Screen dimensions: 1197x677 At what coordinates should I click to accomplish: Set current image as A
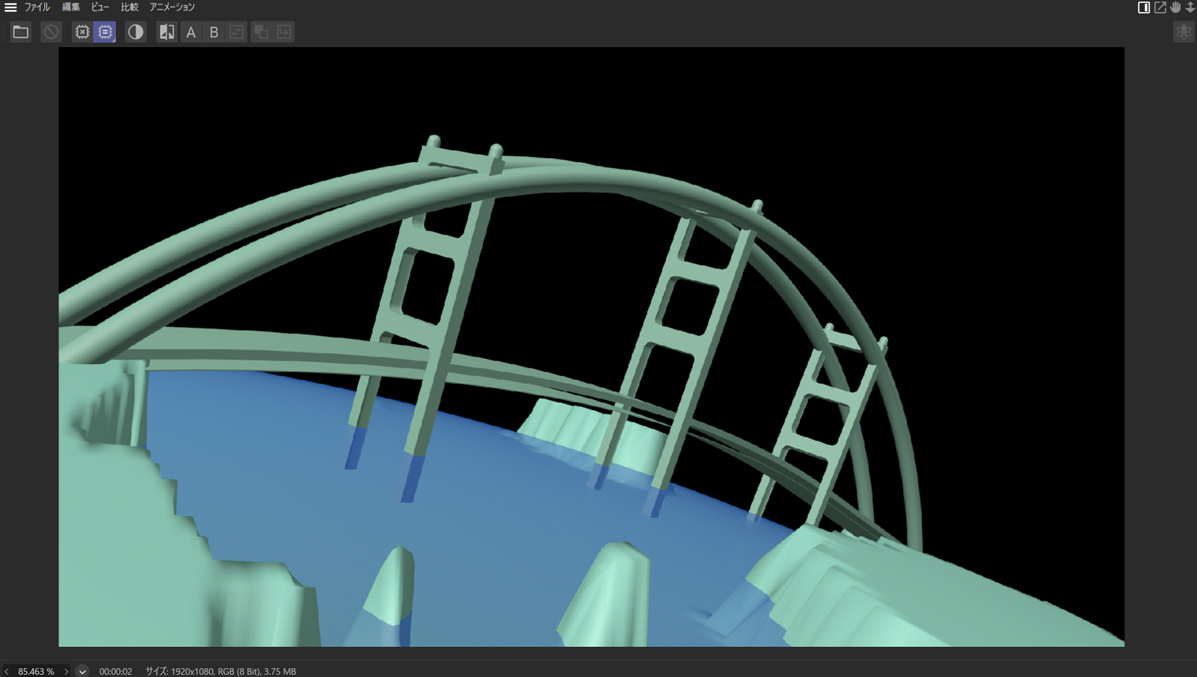coord(191,32)
